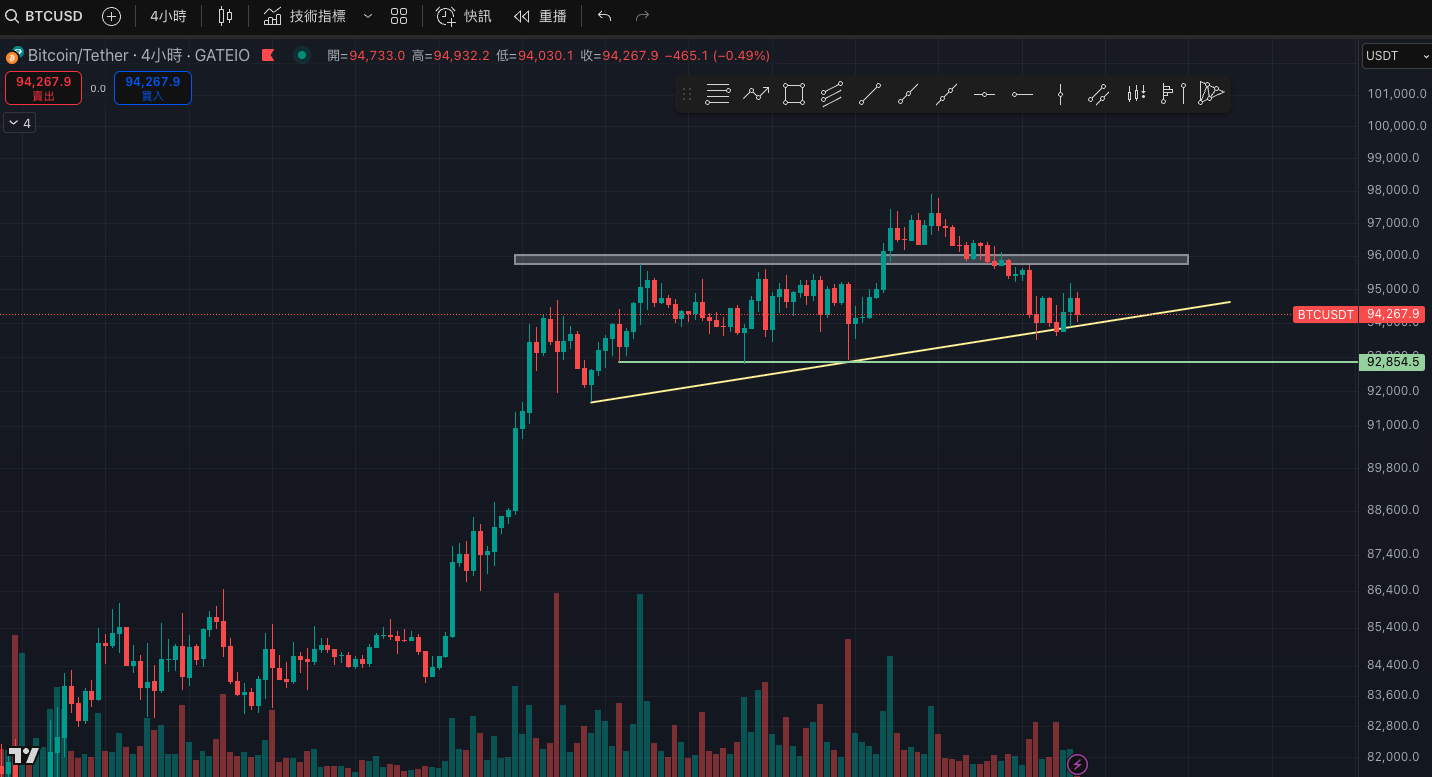Click the blue 買入 buy button
Image resolution: width=1432 pixels, height=777 pixels.
tap(152, 88)
